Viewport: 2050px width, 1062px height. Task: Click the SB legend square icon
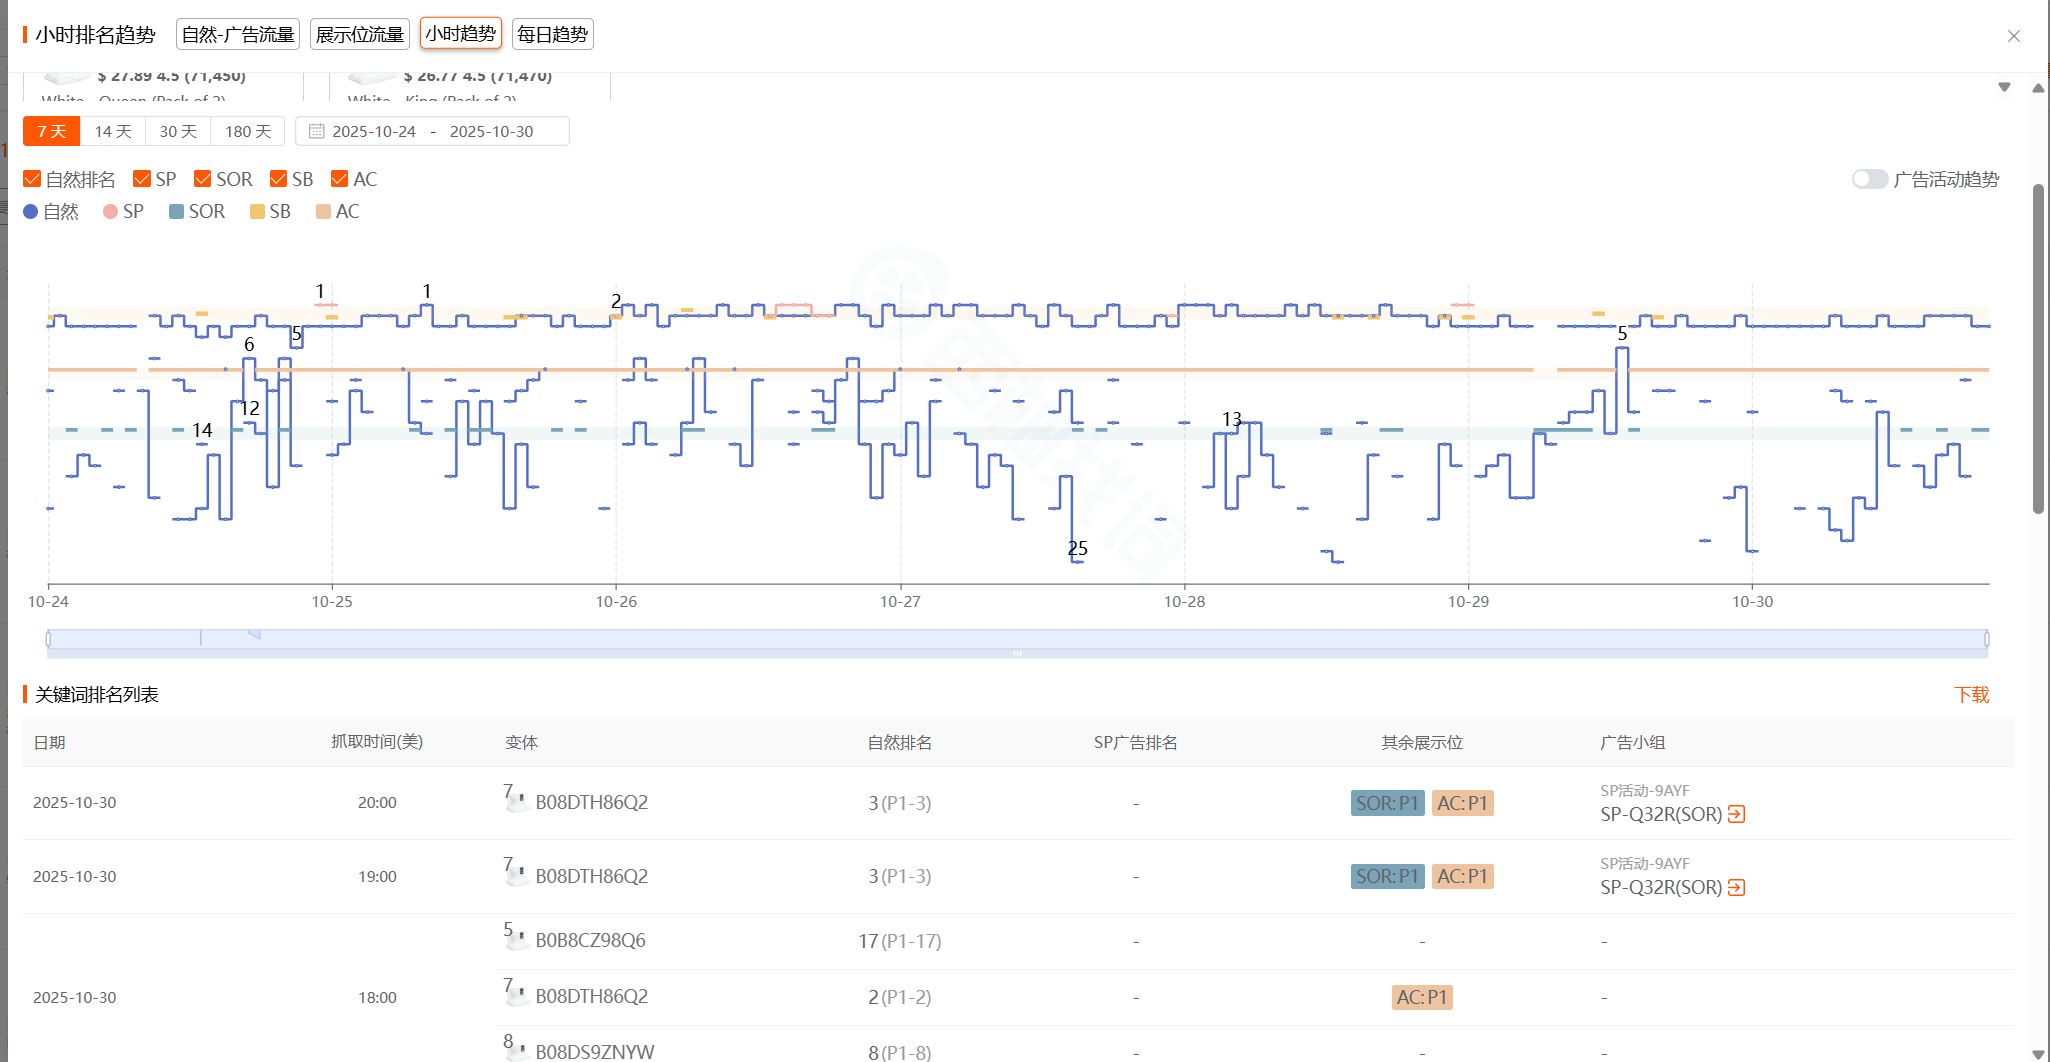pyautogui.click(x=257, y=212)
